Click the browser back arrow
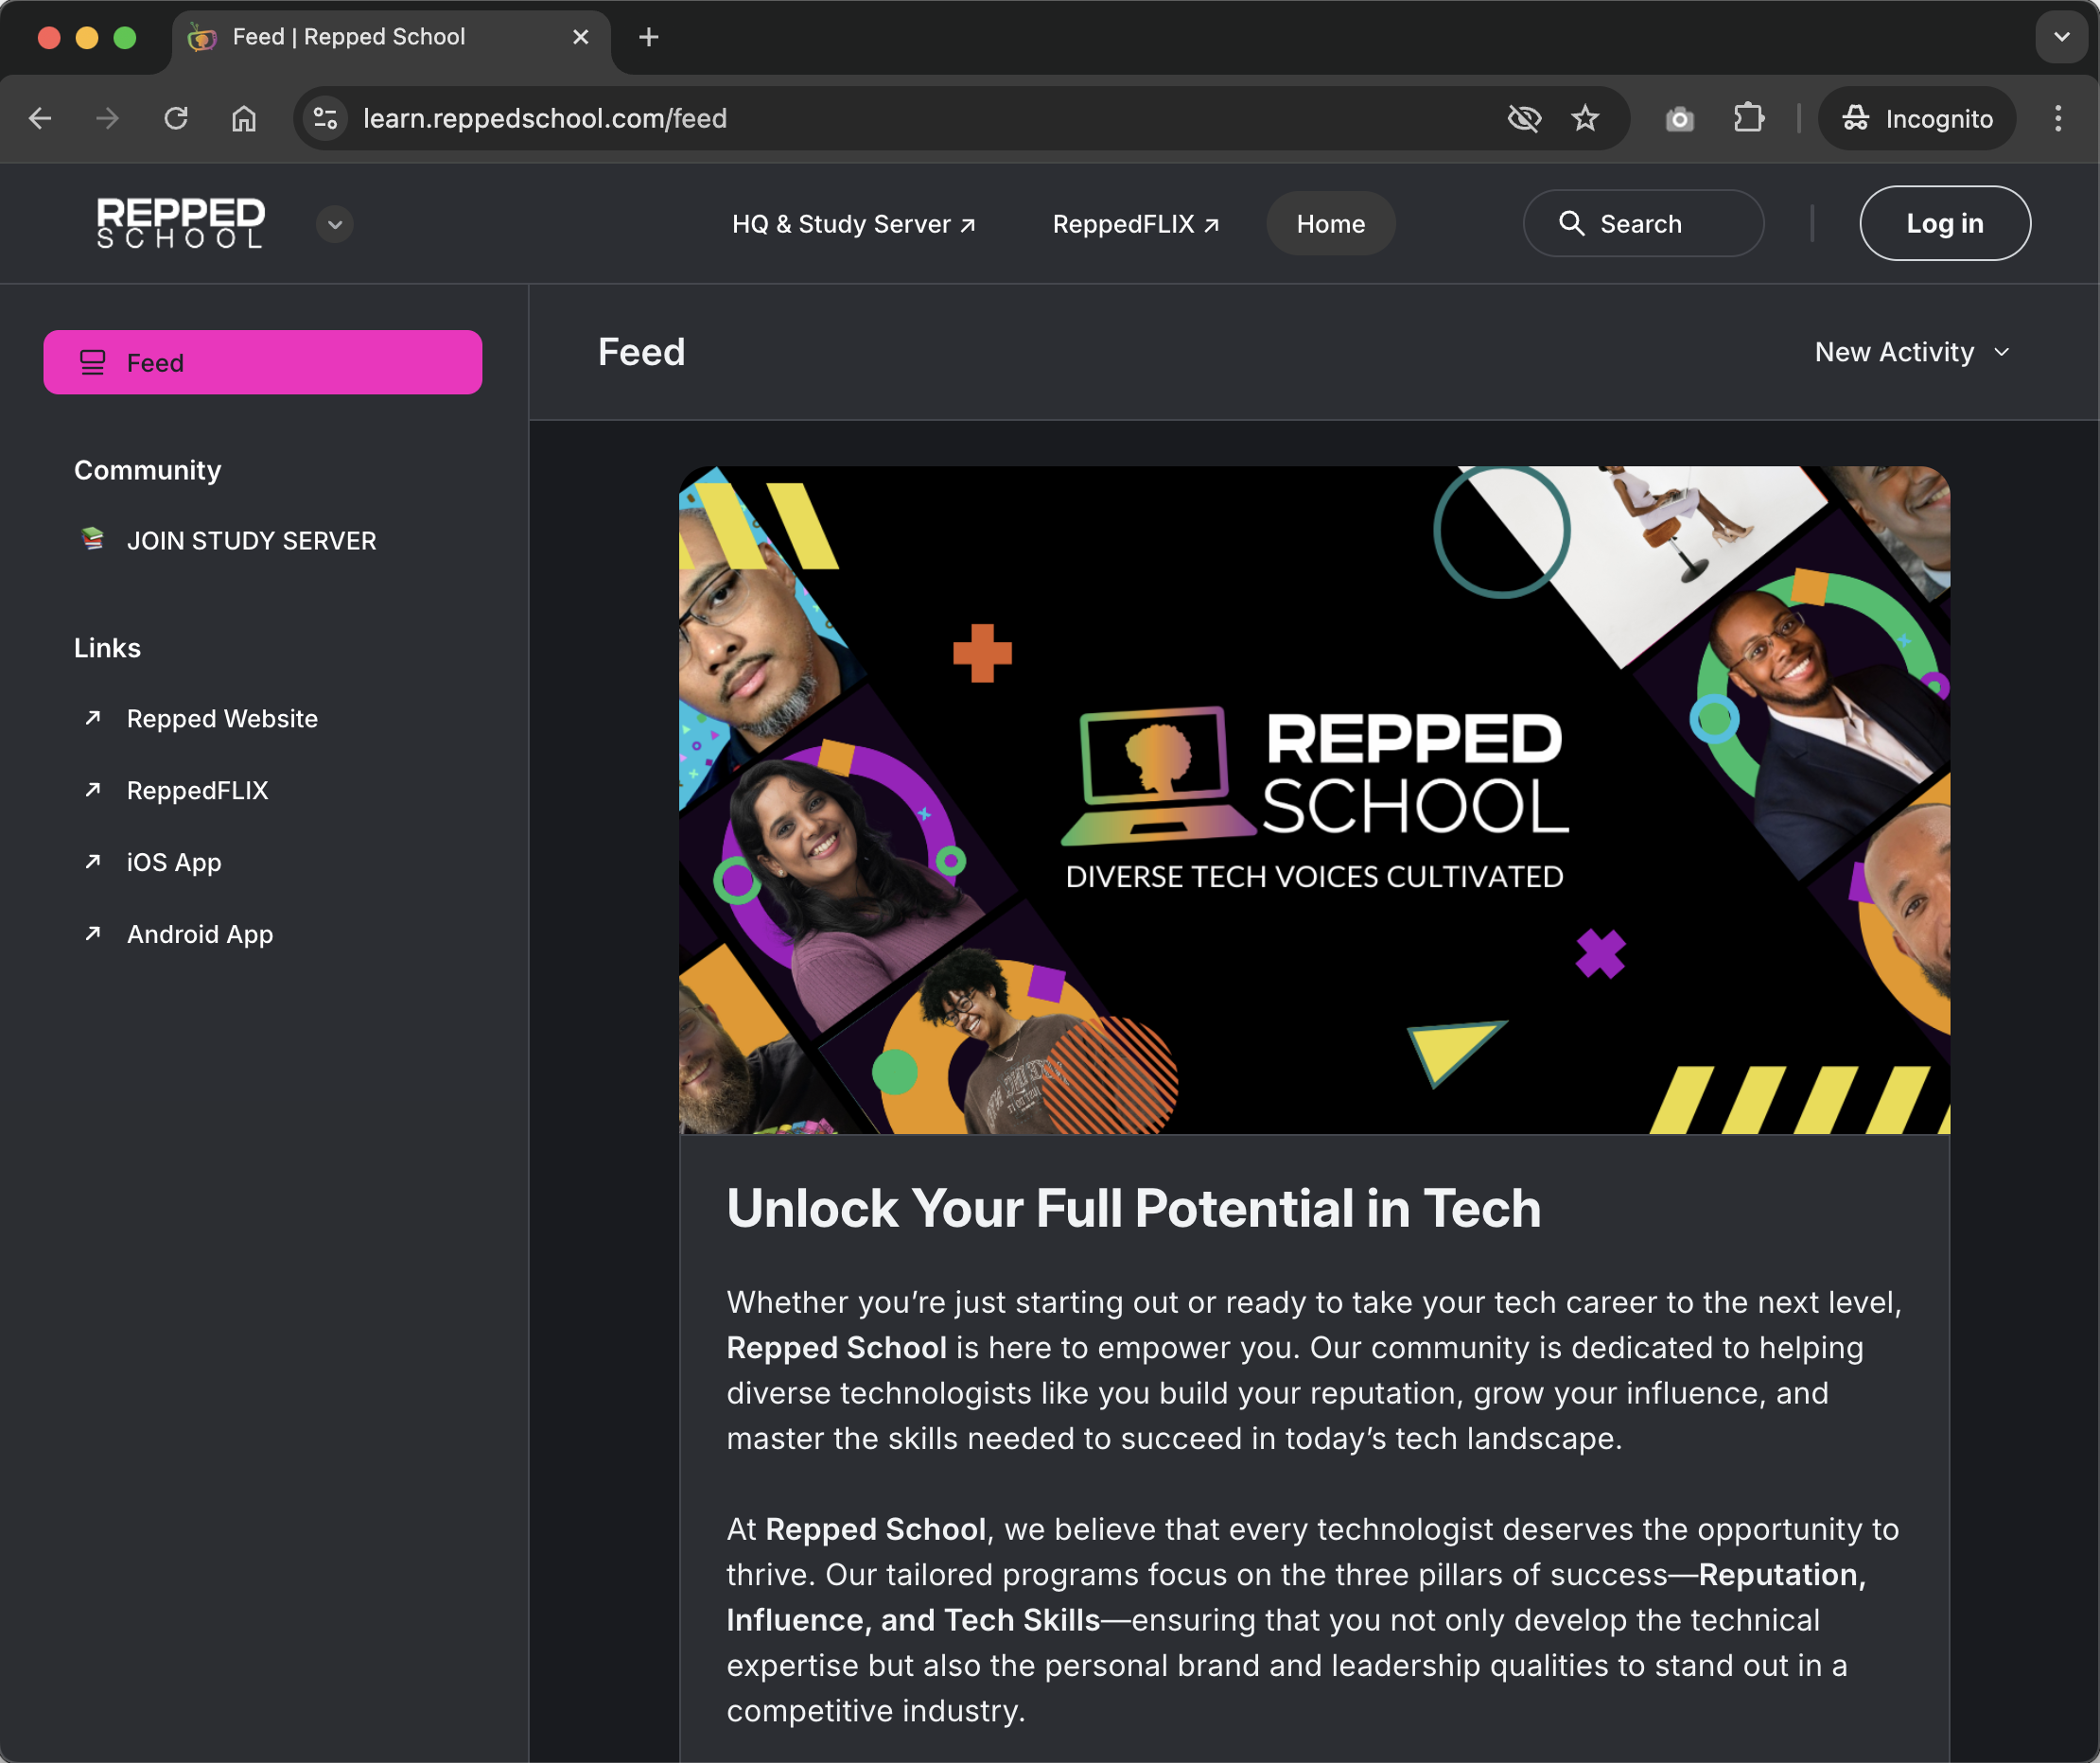This screenshot has height=1763, width=2100. click(x=40, y=118)
